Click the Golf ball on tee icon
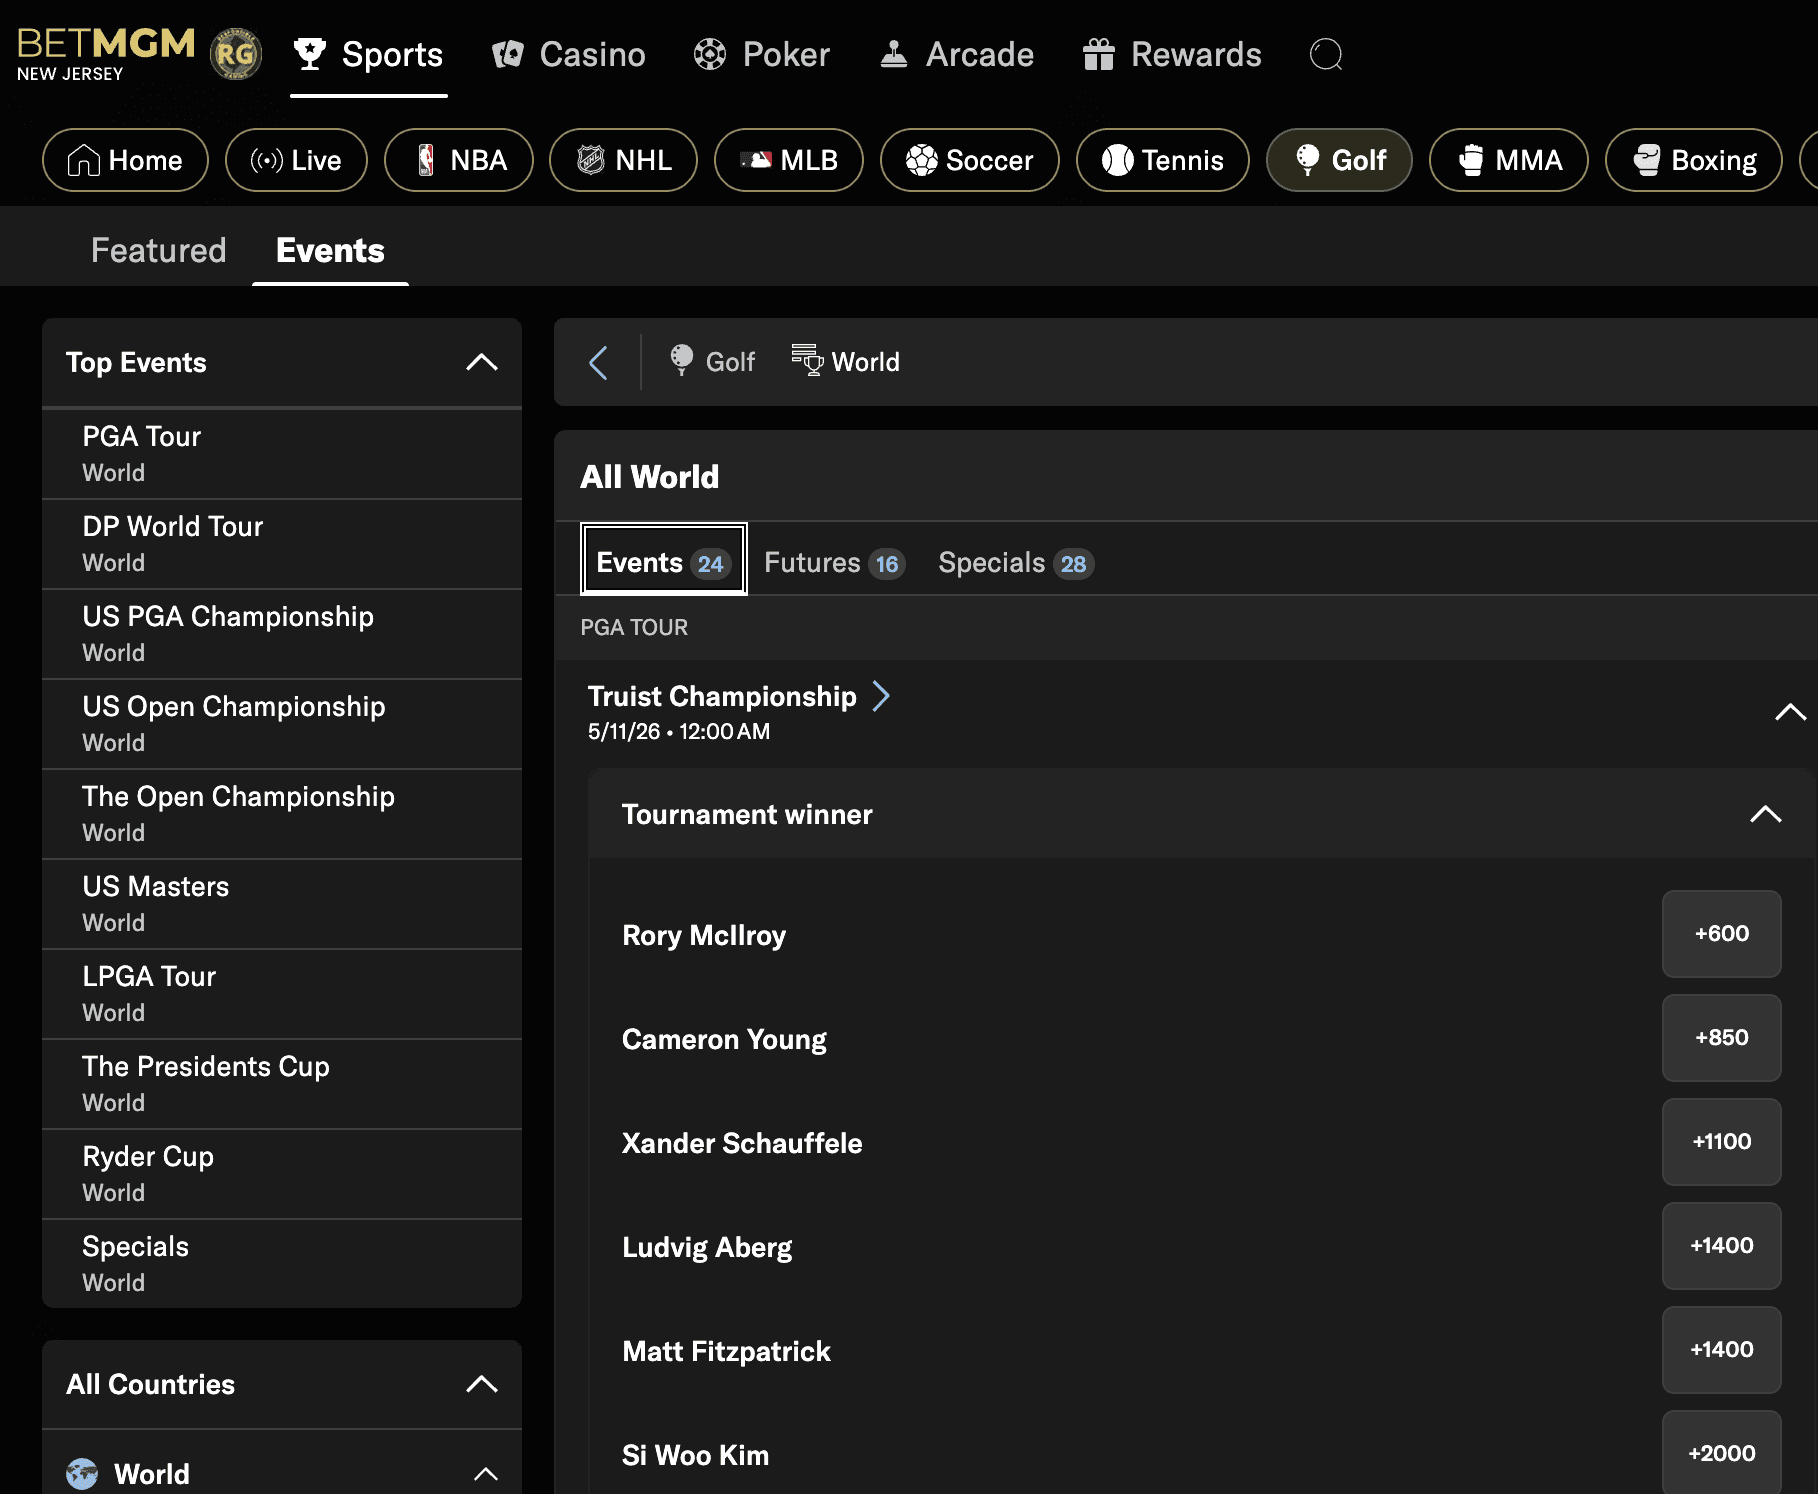The image size is (1818, 1494). coord(1307,160)
